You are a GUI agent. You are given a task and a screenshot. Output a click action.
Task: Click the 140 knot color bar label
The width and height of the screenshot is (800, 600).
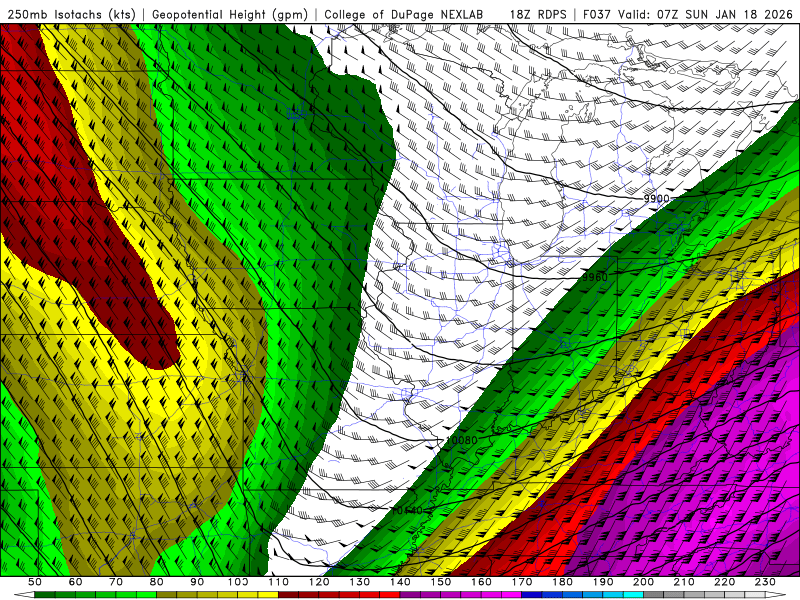(x=401, y=582)
